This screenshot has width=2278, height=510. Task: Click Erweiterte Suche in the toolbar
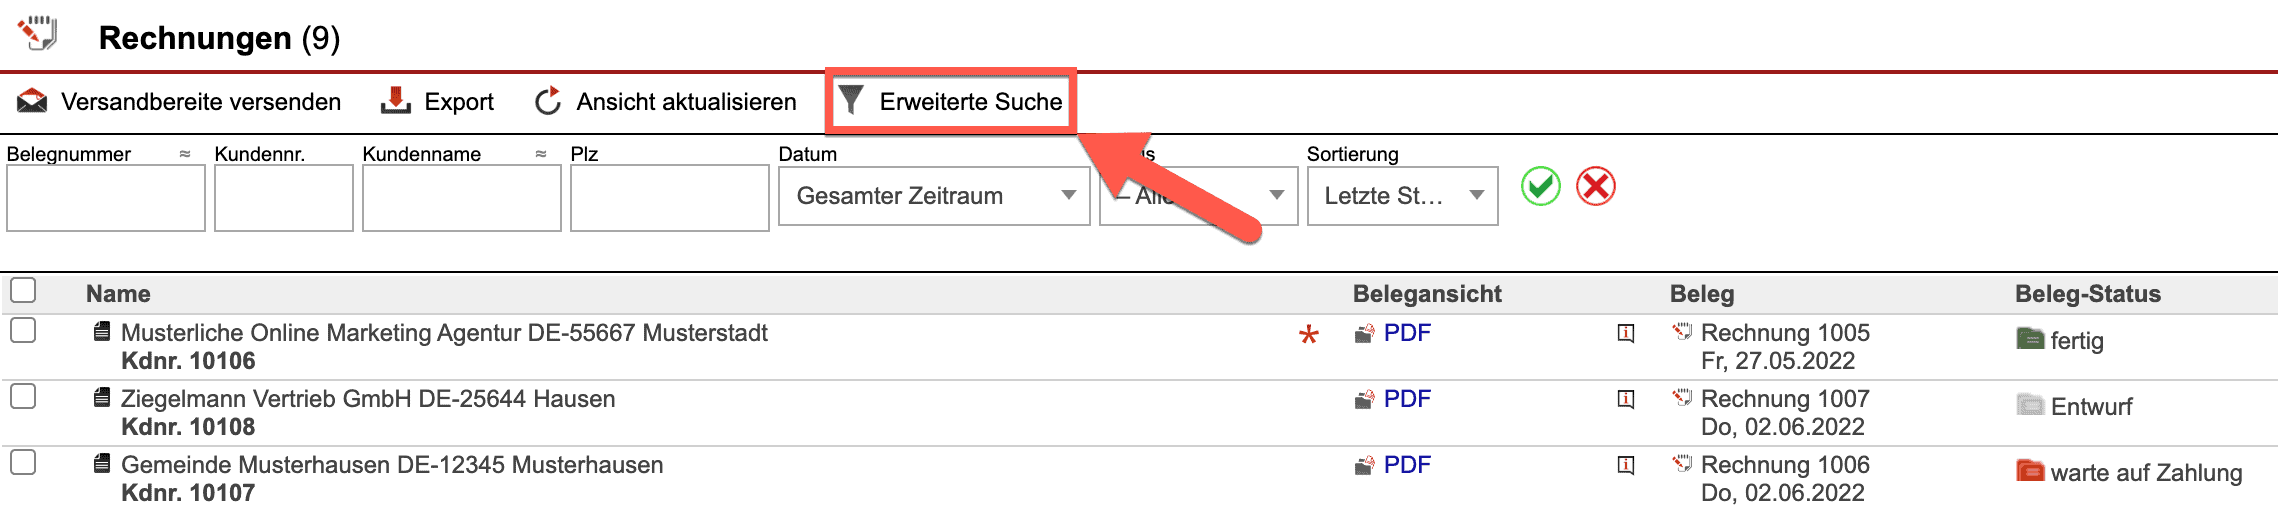click(951, 101)
